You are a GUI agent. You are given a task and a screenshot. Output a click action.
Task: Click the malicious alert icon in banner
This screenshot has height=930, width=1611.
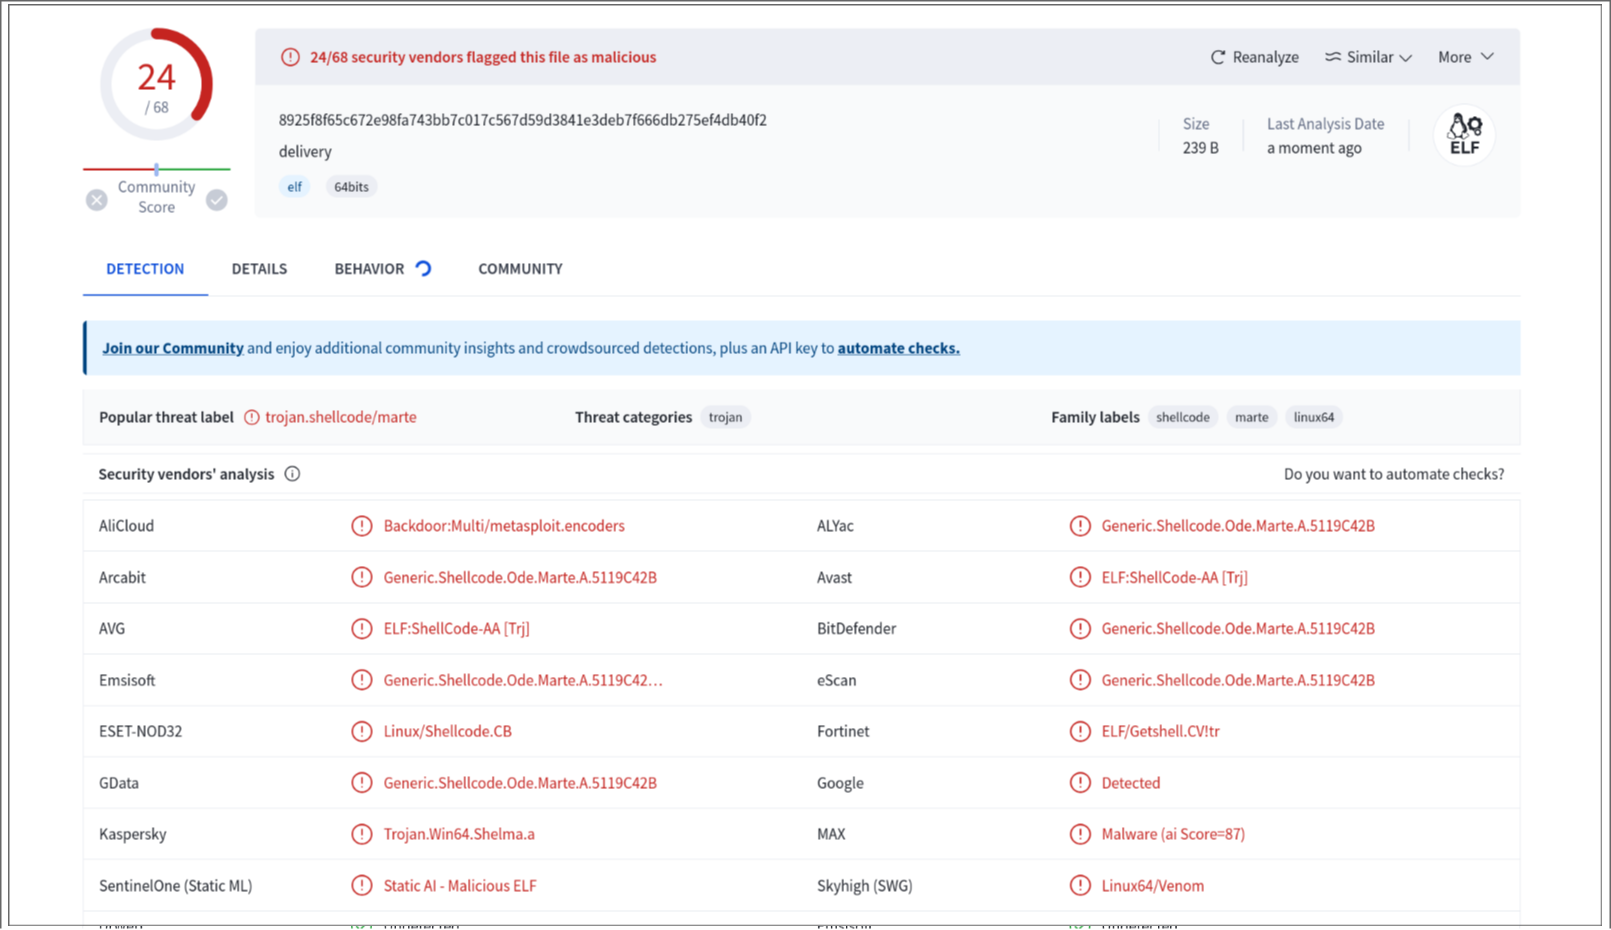[x=290, y=57]
